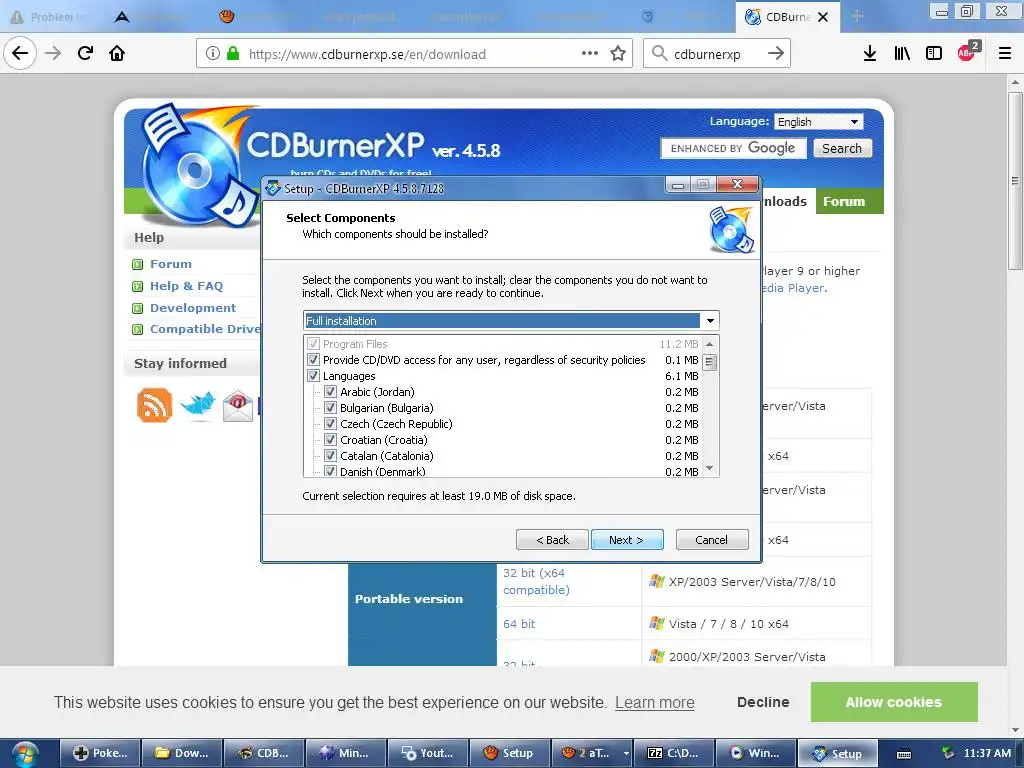The width and height of the screenshot is (1024, 768).
Task: Show site info icon in address bar
Action: pyautogui.click(x=212, y=54)
